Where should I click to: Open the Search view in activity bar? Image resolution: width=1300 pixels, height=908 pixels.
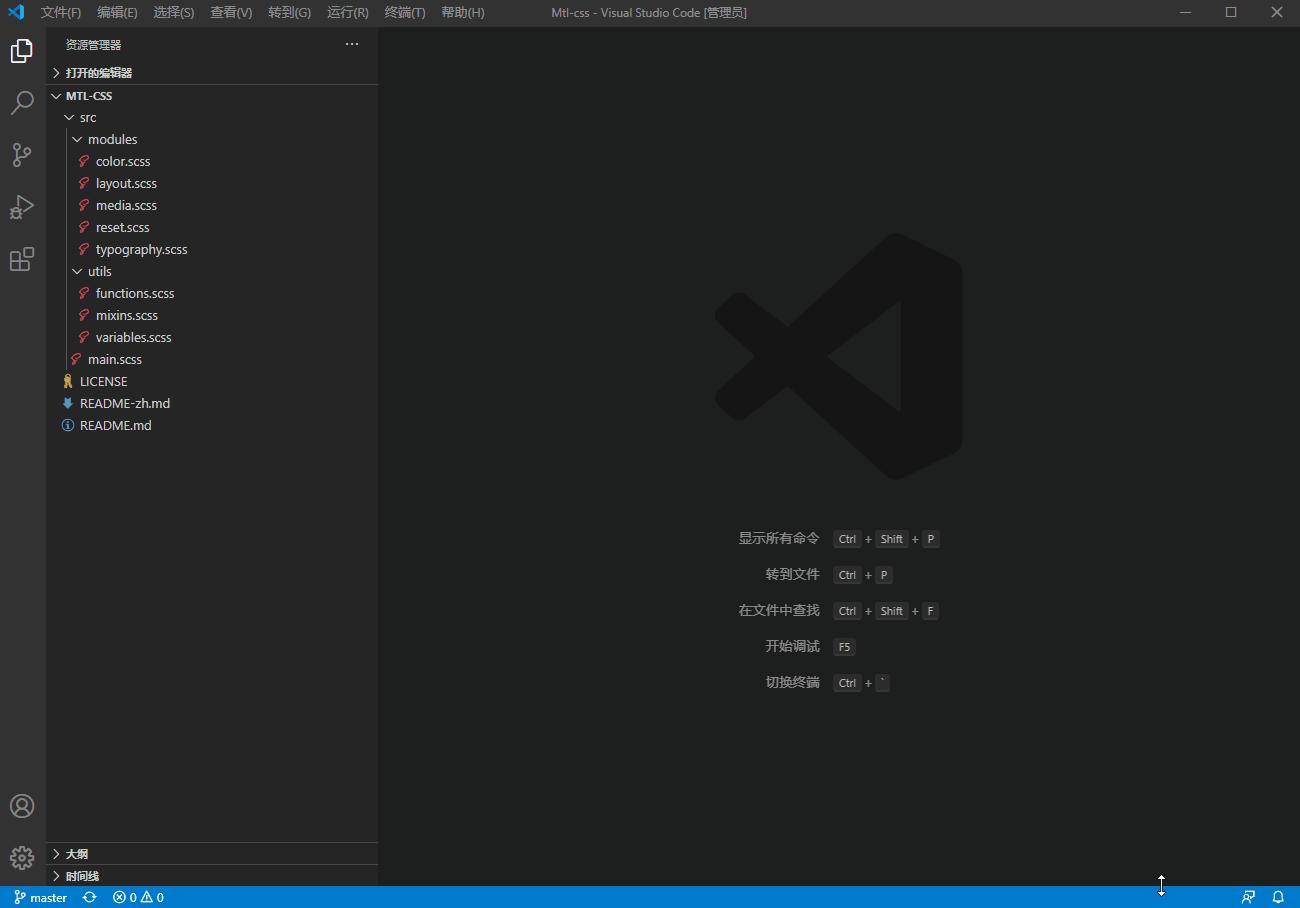tap(22, 103)
